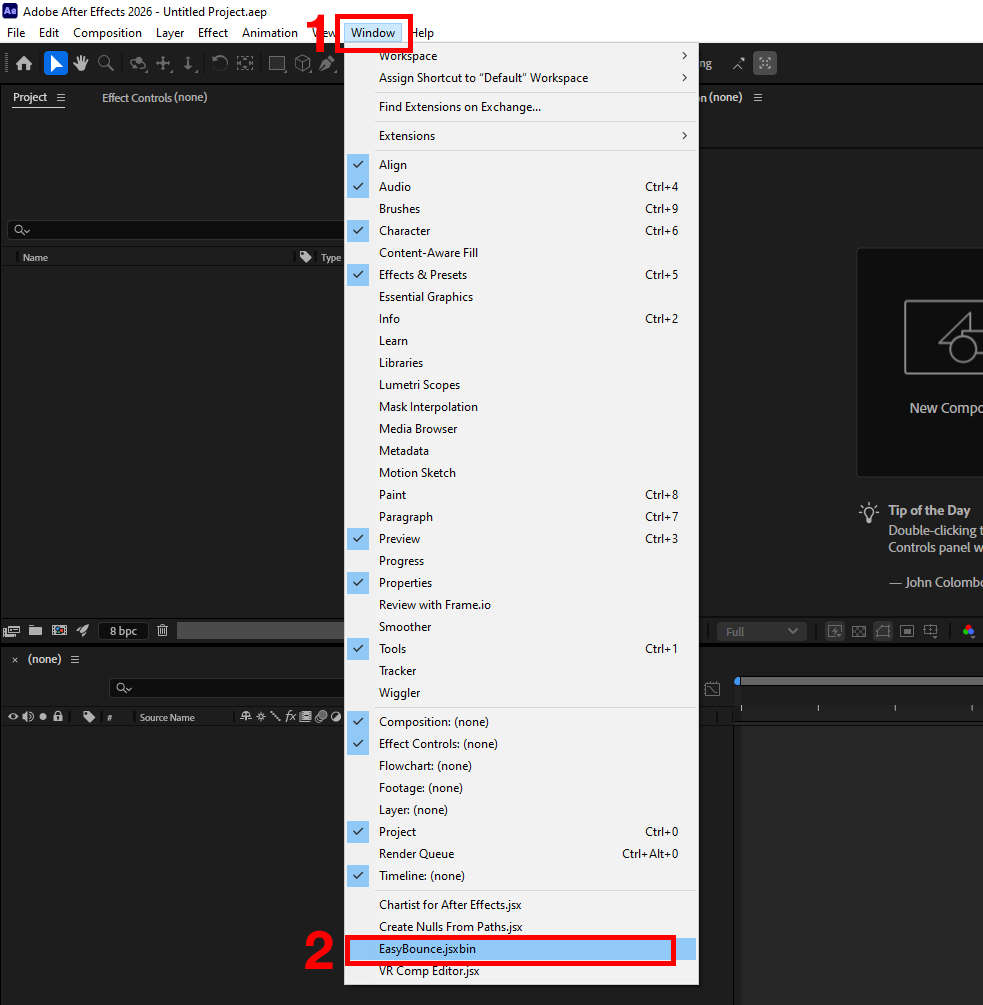Open timeline (none) panel hamburger menu
The height and width of the screenshot is (1005, 983).
tap(75, 660)
